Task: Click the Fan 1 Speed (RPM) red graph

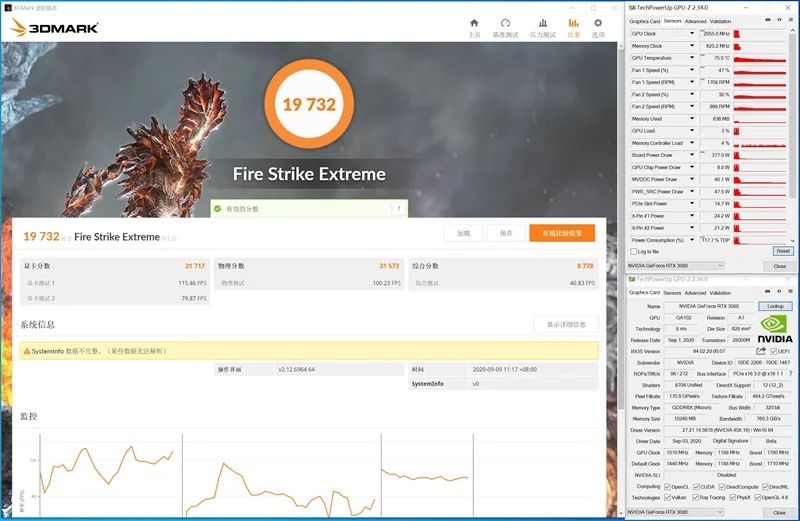Action: [x=760, y=82]
